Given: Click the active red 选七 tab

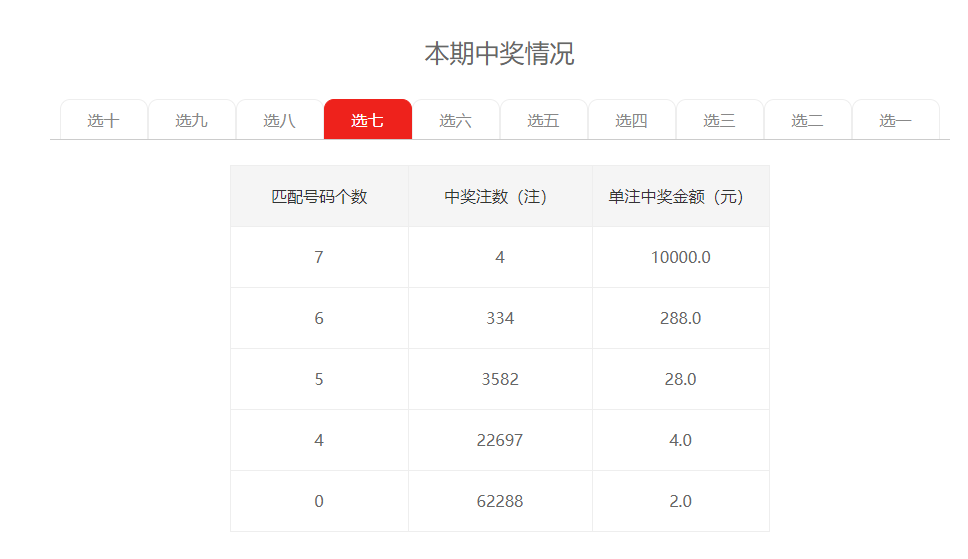Looking at the screenshot, I should 367,120.
